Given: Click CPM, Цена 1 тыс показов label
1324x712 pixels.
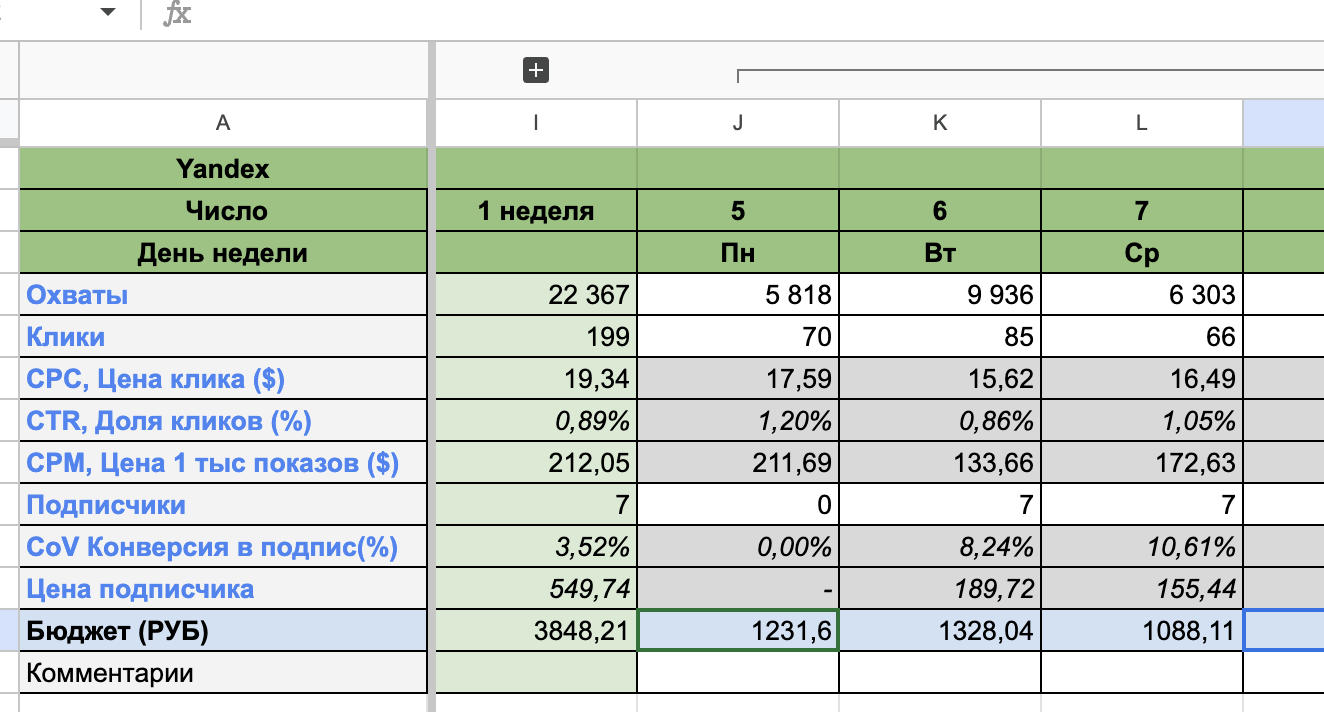Looking at the screenshot, I should tap(223, 463).
